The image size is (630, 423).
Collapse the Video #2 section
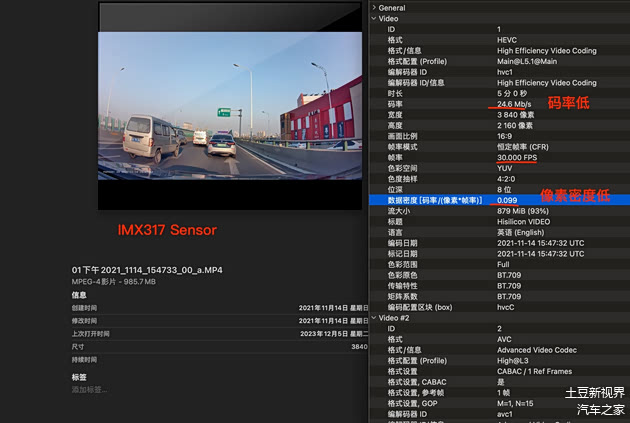(374, 317)
